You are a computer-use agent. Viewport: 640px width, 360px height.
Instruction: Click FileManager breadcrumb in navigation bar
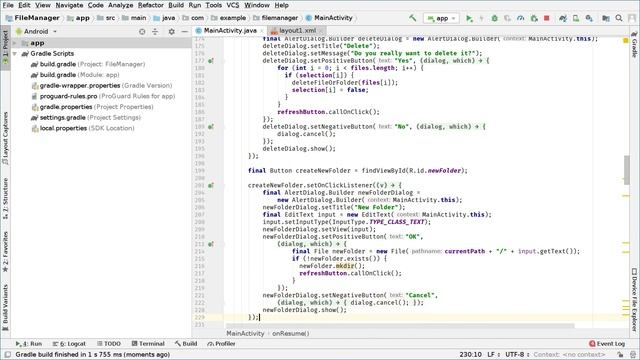[32, 18]
